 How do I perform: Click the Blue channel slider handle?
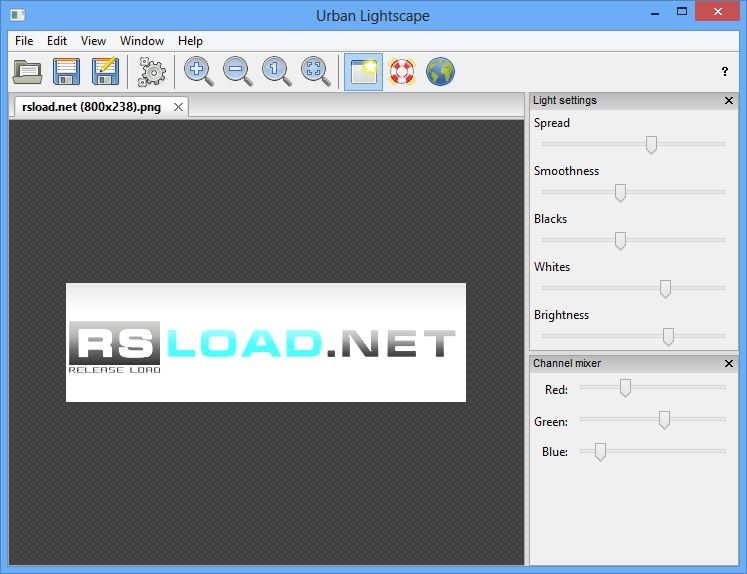point(600,452)
